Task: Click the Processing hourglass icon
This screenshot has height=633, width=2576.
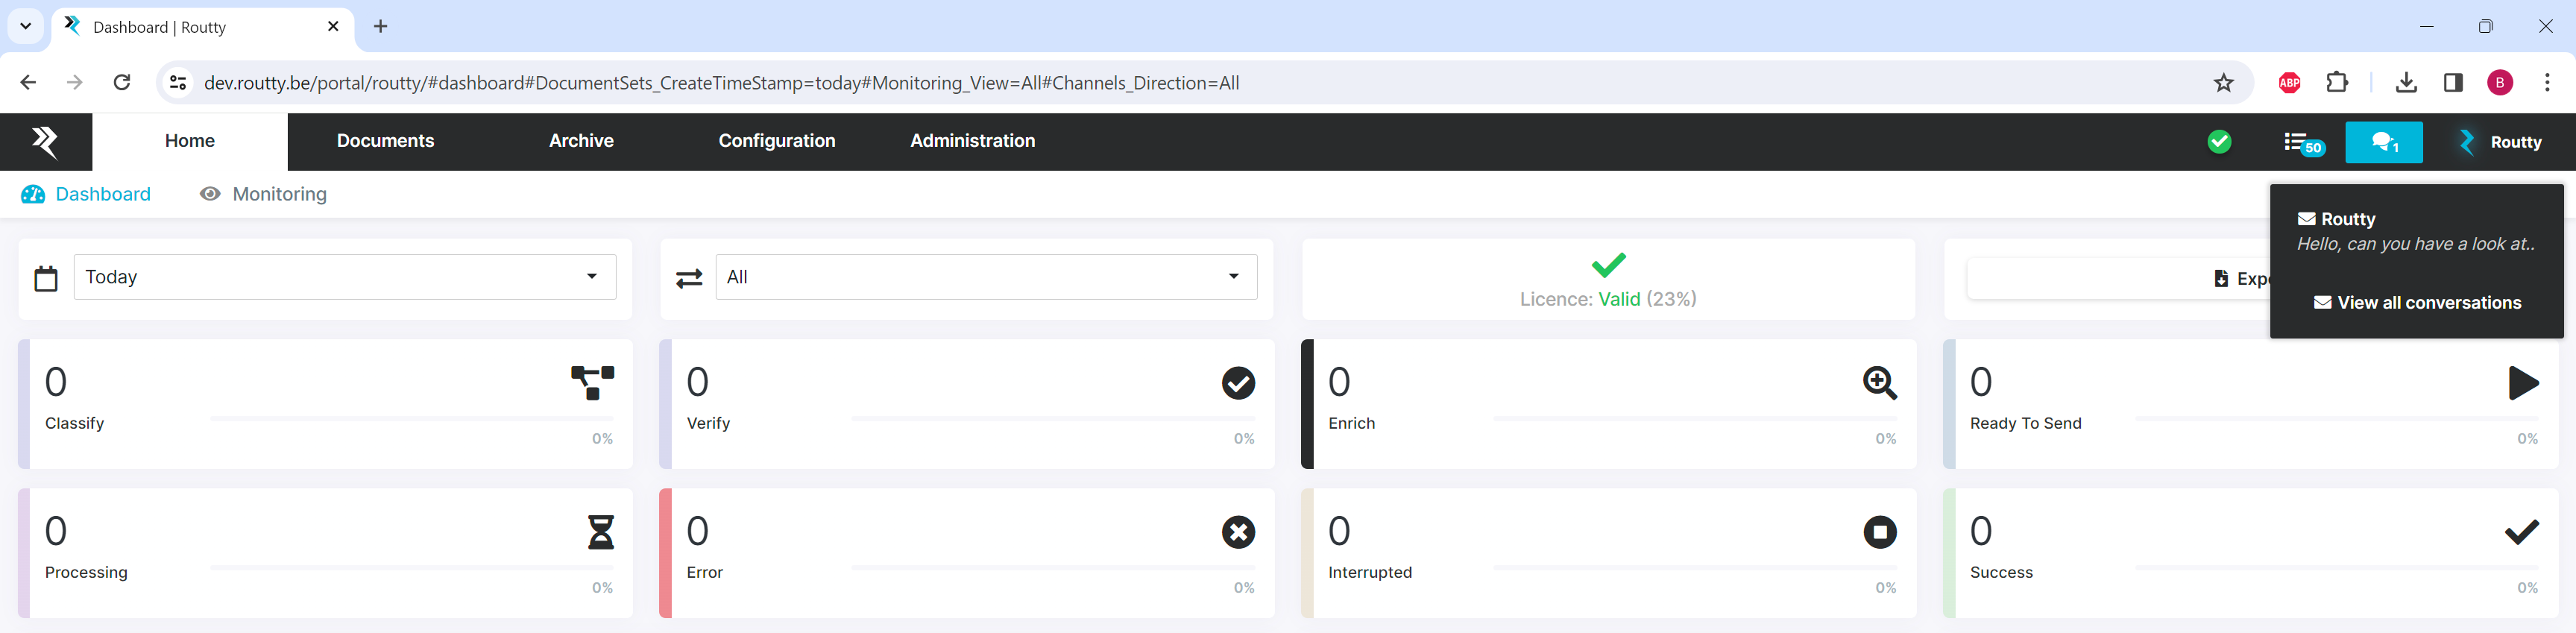Action: pyautogui.click(x=600, y=532)
